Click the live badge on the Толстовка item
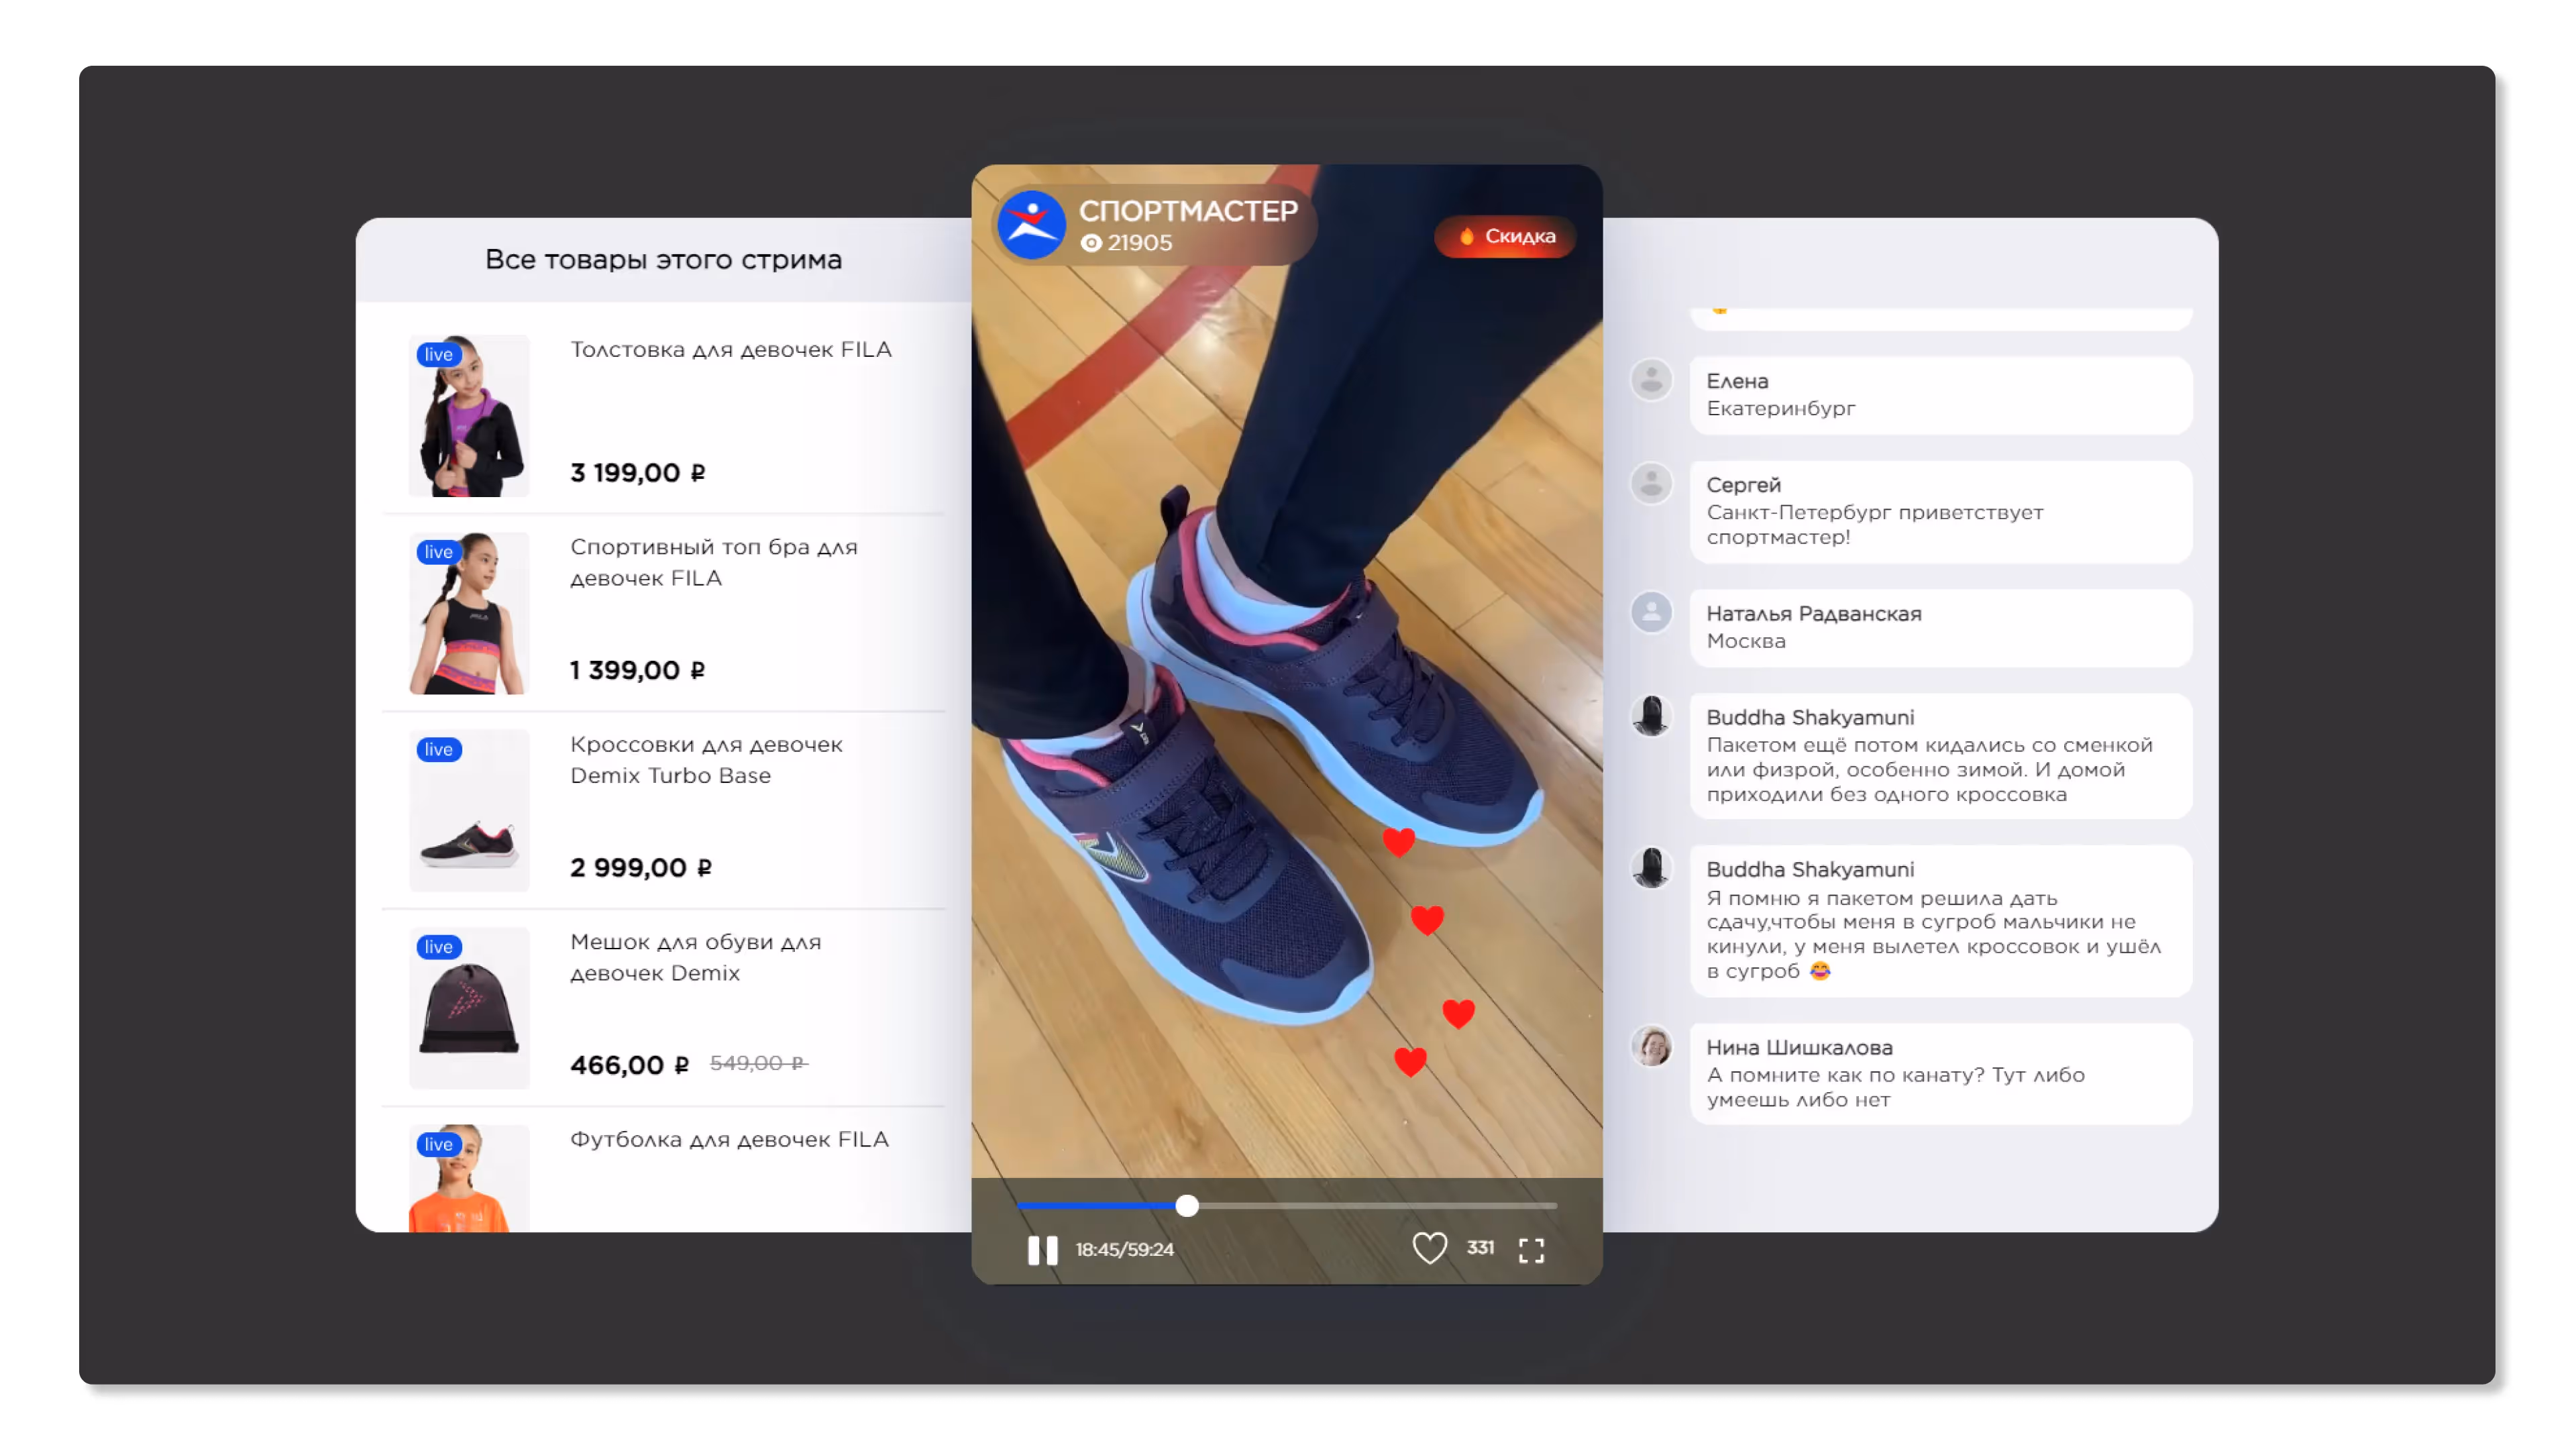 pyautogui.click(x=438, y=354)
